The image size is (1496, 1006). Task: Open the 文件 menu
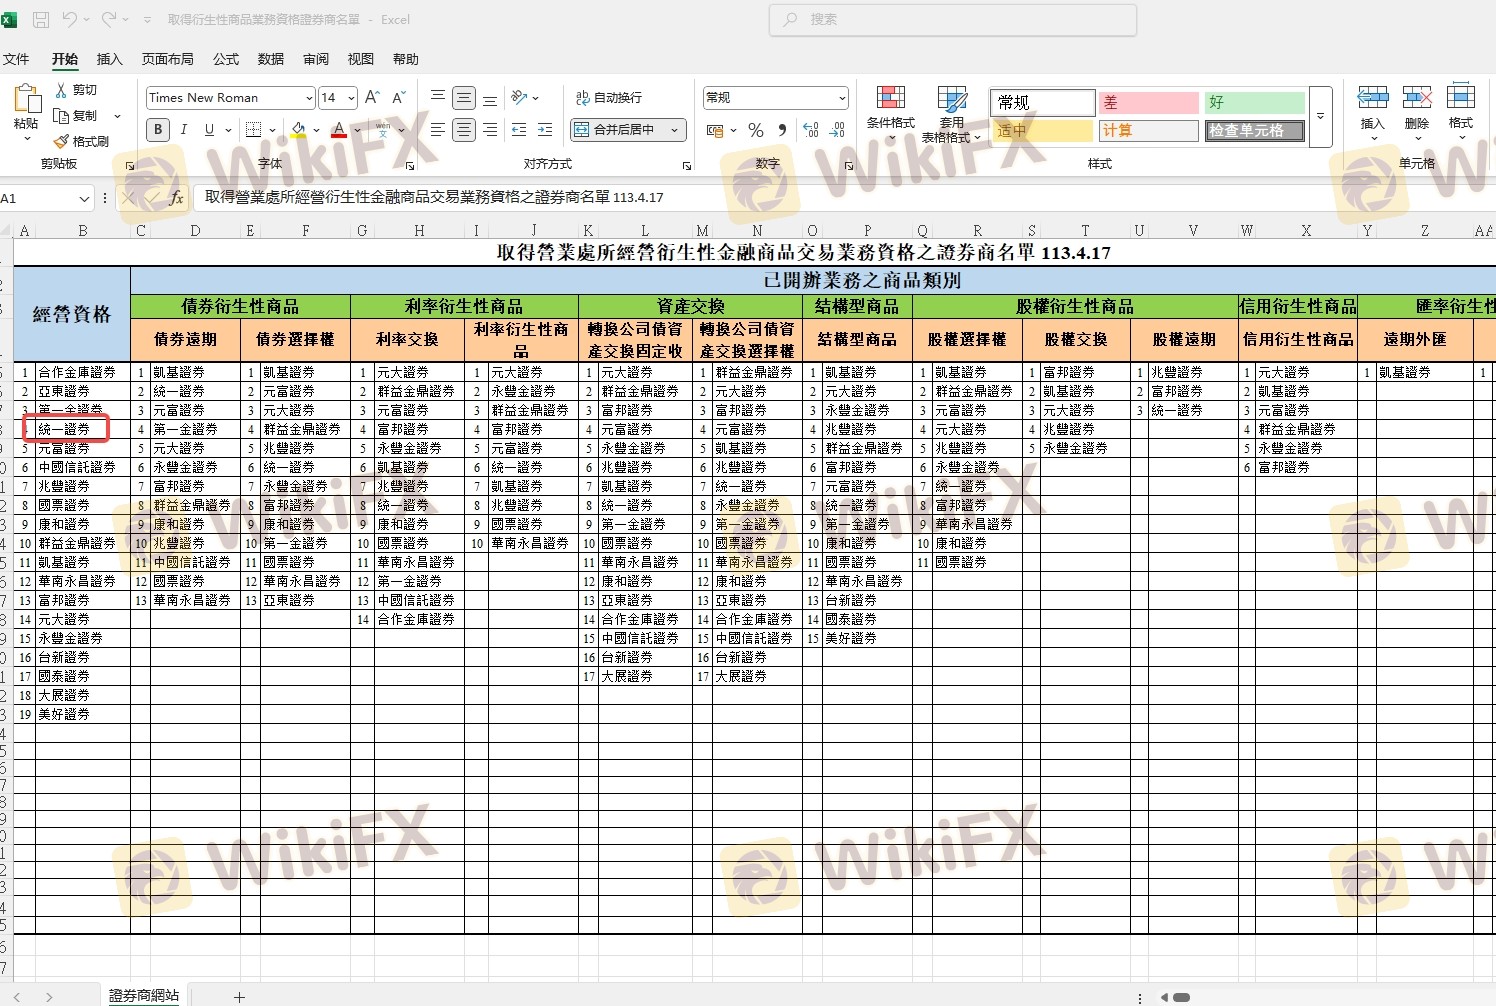point(16,59)
